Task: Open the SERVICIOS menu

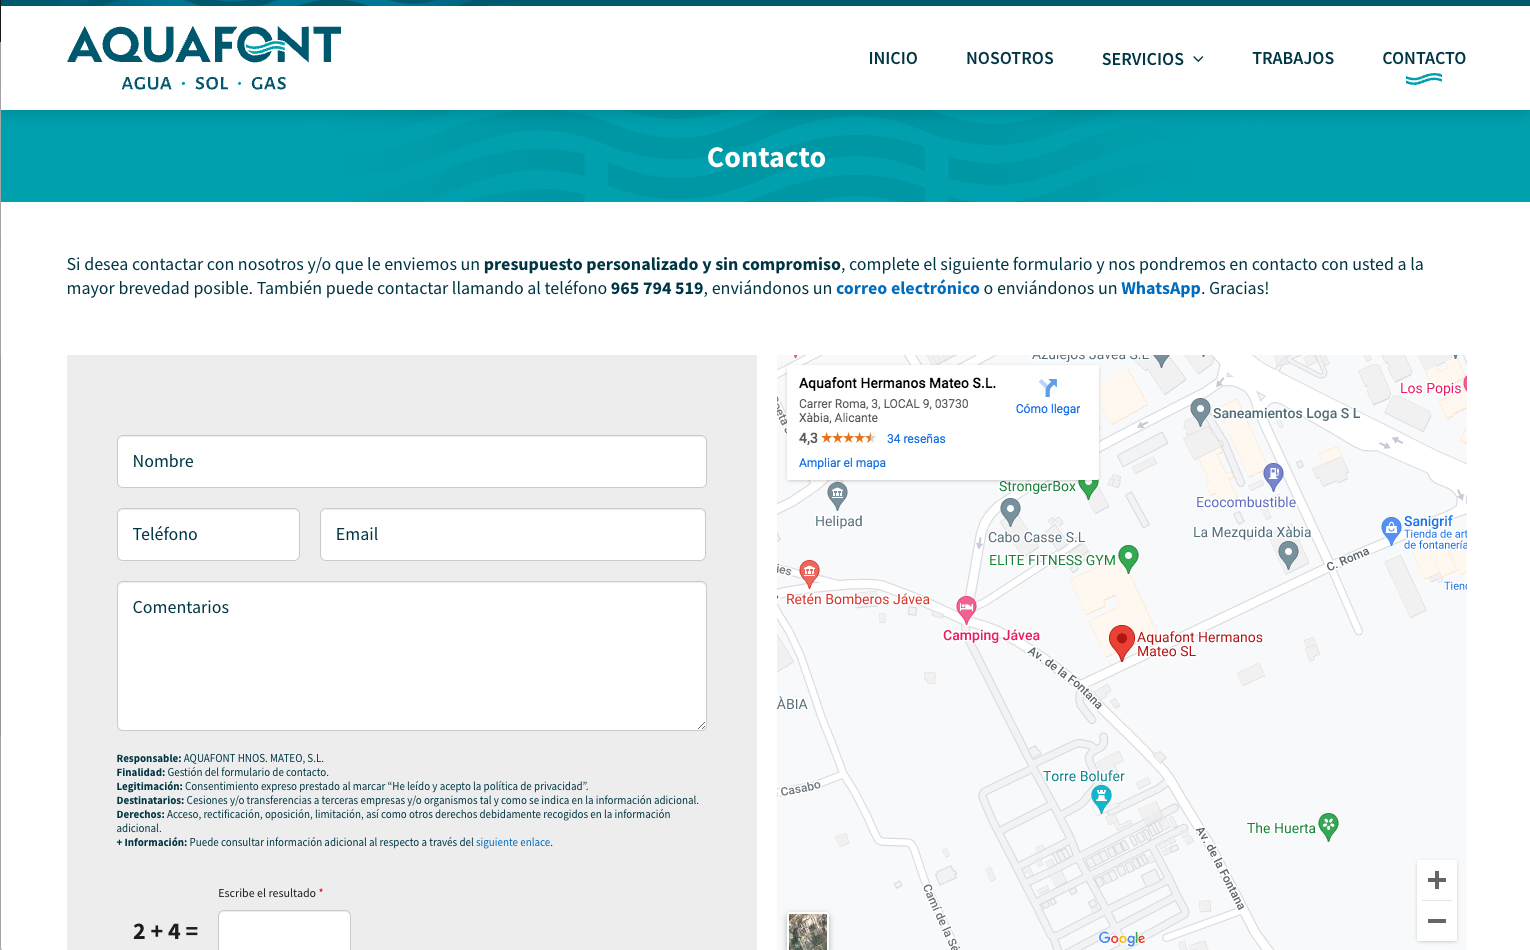Action: tap(1143, 59)
